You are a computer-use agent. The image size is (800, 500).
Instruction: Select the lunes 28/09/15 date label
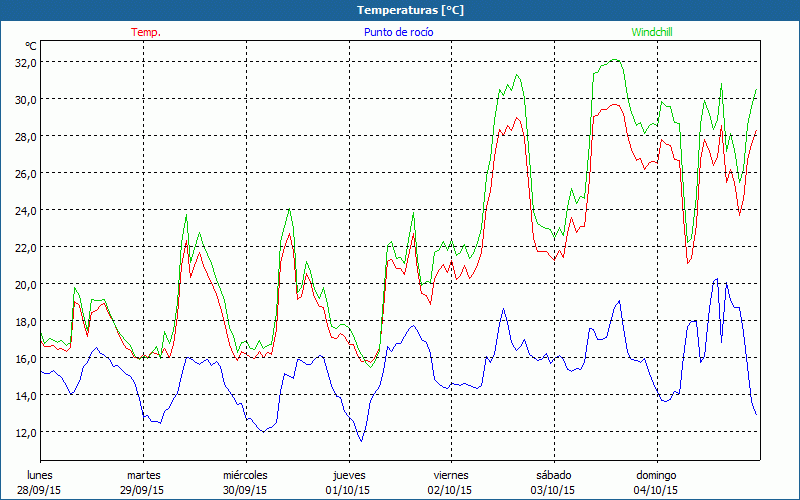41,482
